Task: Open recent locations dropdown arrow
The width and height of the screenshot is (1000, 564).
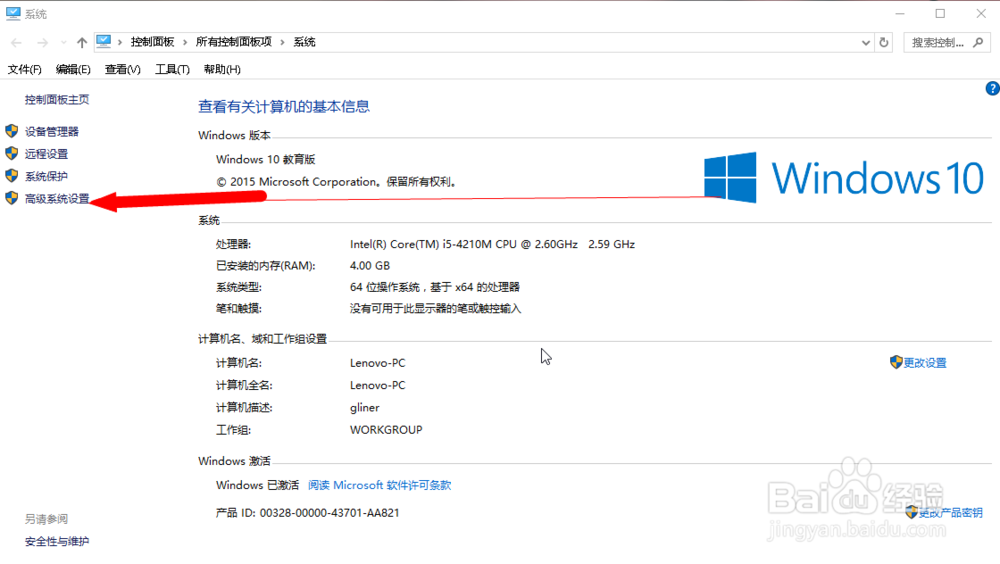Action: click(63, 43)
